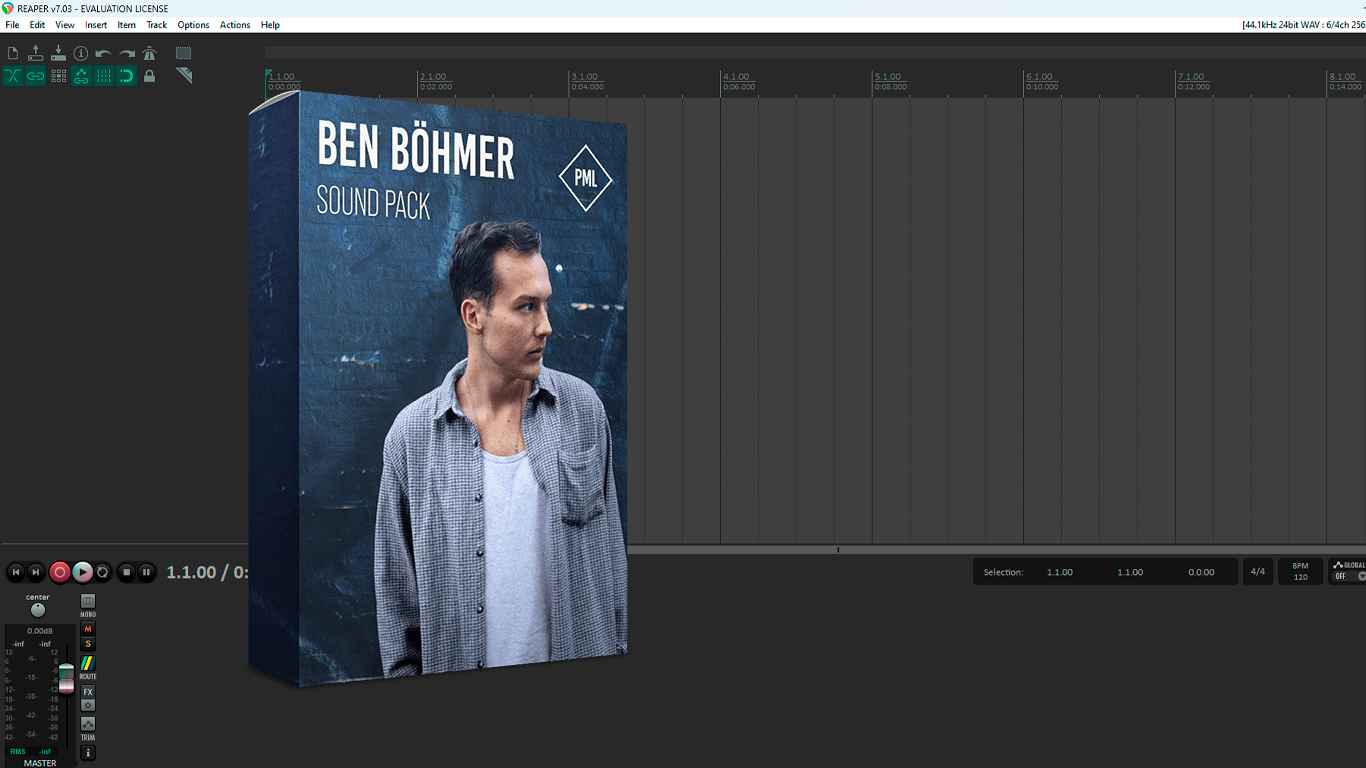Click the dashed rectangle selection icon
The height and width of the screenshot is (768, 1366).
184,53
